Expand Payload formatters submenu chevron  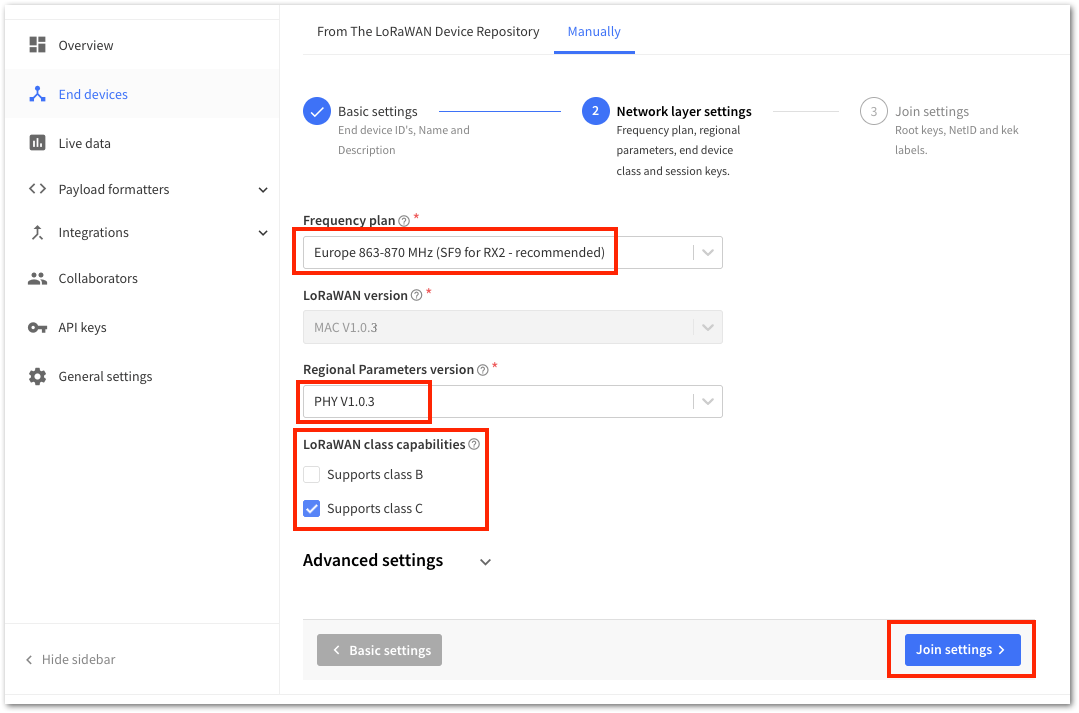coord(263,189)
